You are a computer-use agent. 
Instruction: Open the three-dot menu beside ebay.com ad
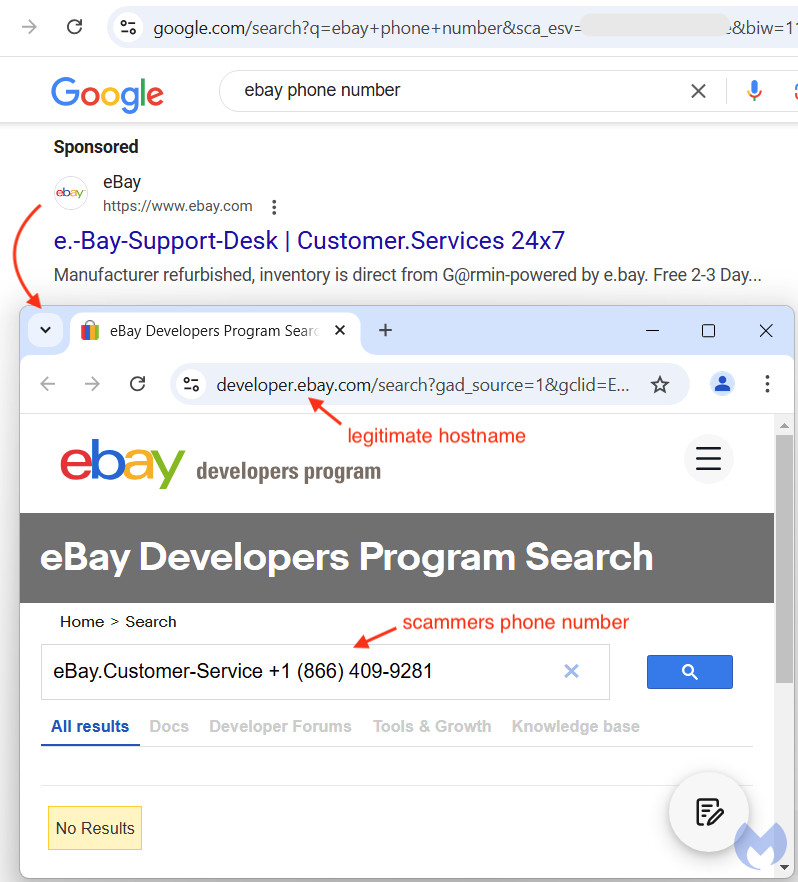tap(274, 207)
